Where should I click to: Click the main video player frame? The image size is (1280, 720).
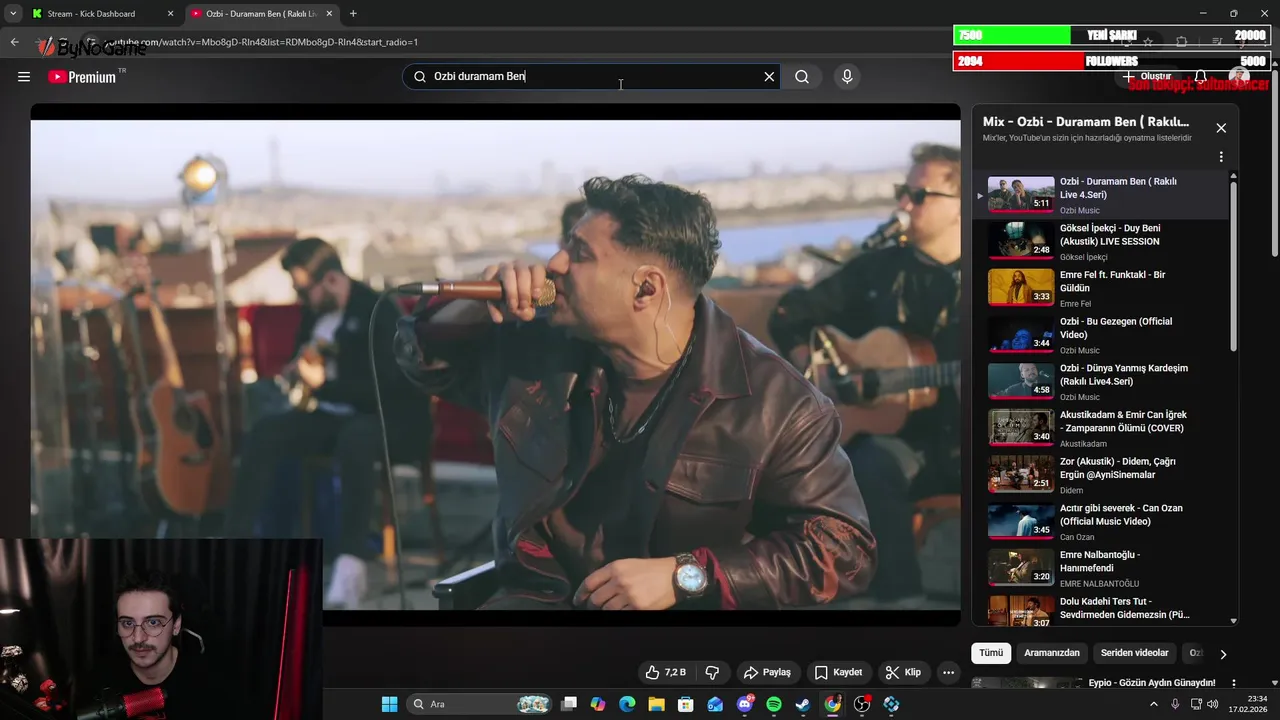tap(495, 364)
